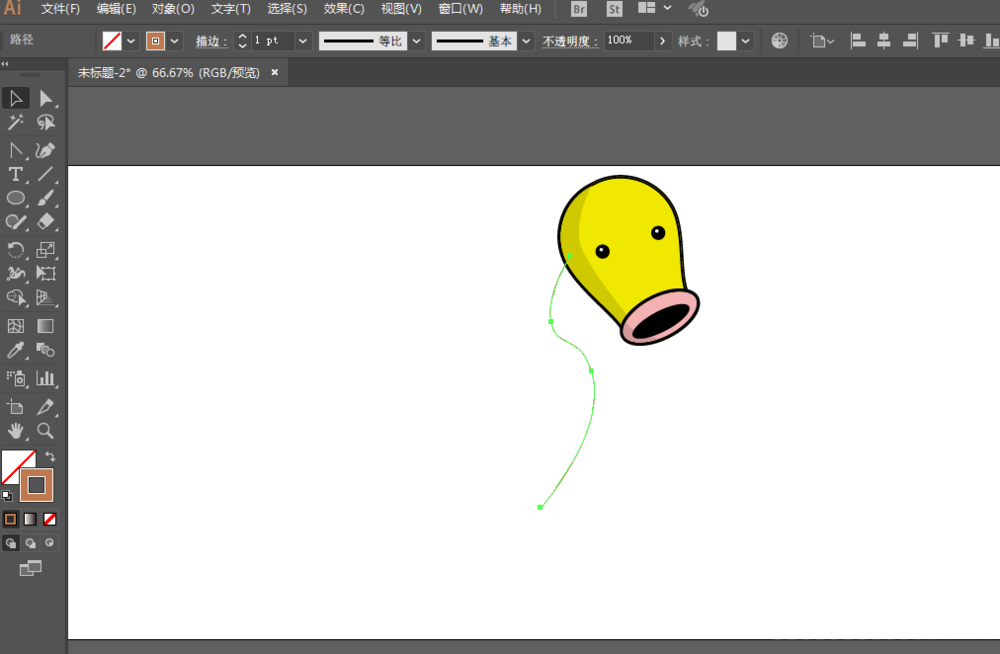Activate the Zoom magnifier tool
Image resolution: width=1000 pixels, height=654 pixels.
(x=45, y=431)
